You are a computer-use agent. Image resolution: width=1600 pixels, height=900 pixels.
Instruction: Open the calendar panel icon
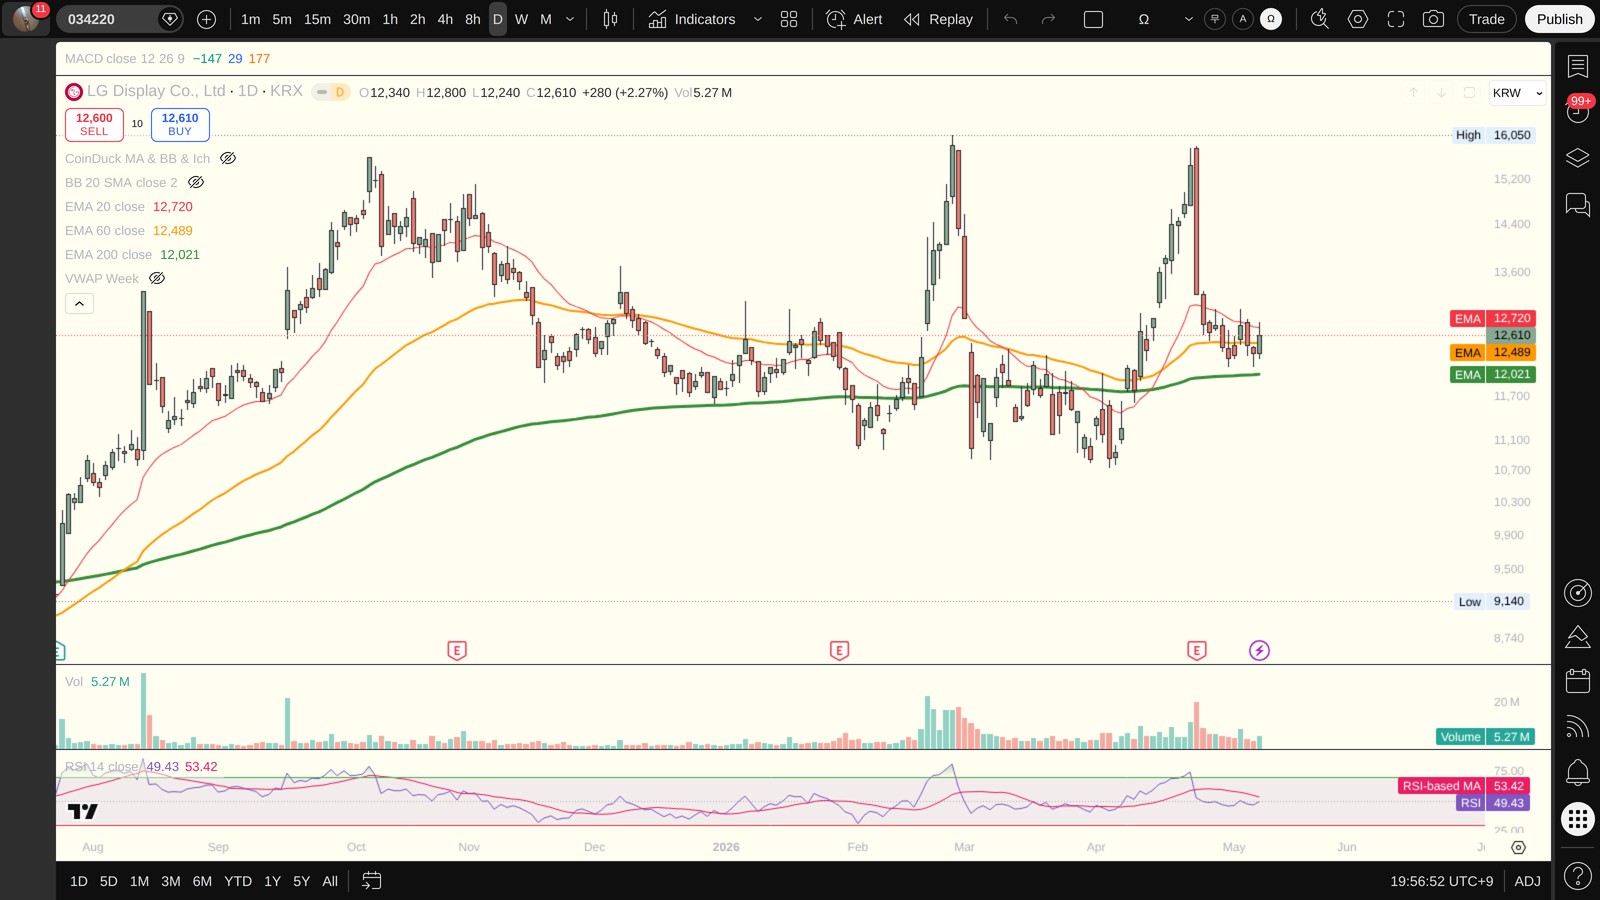coord(1578,681)
